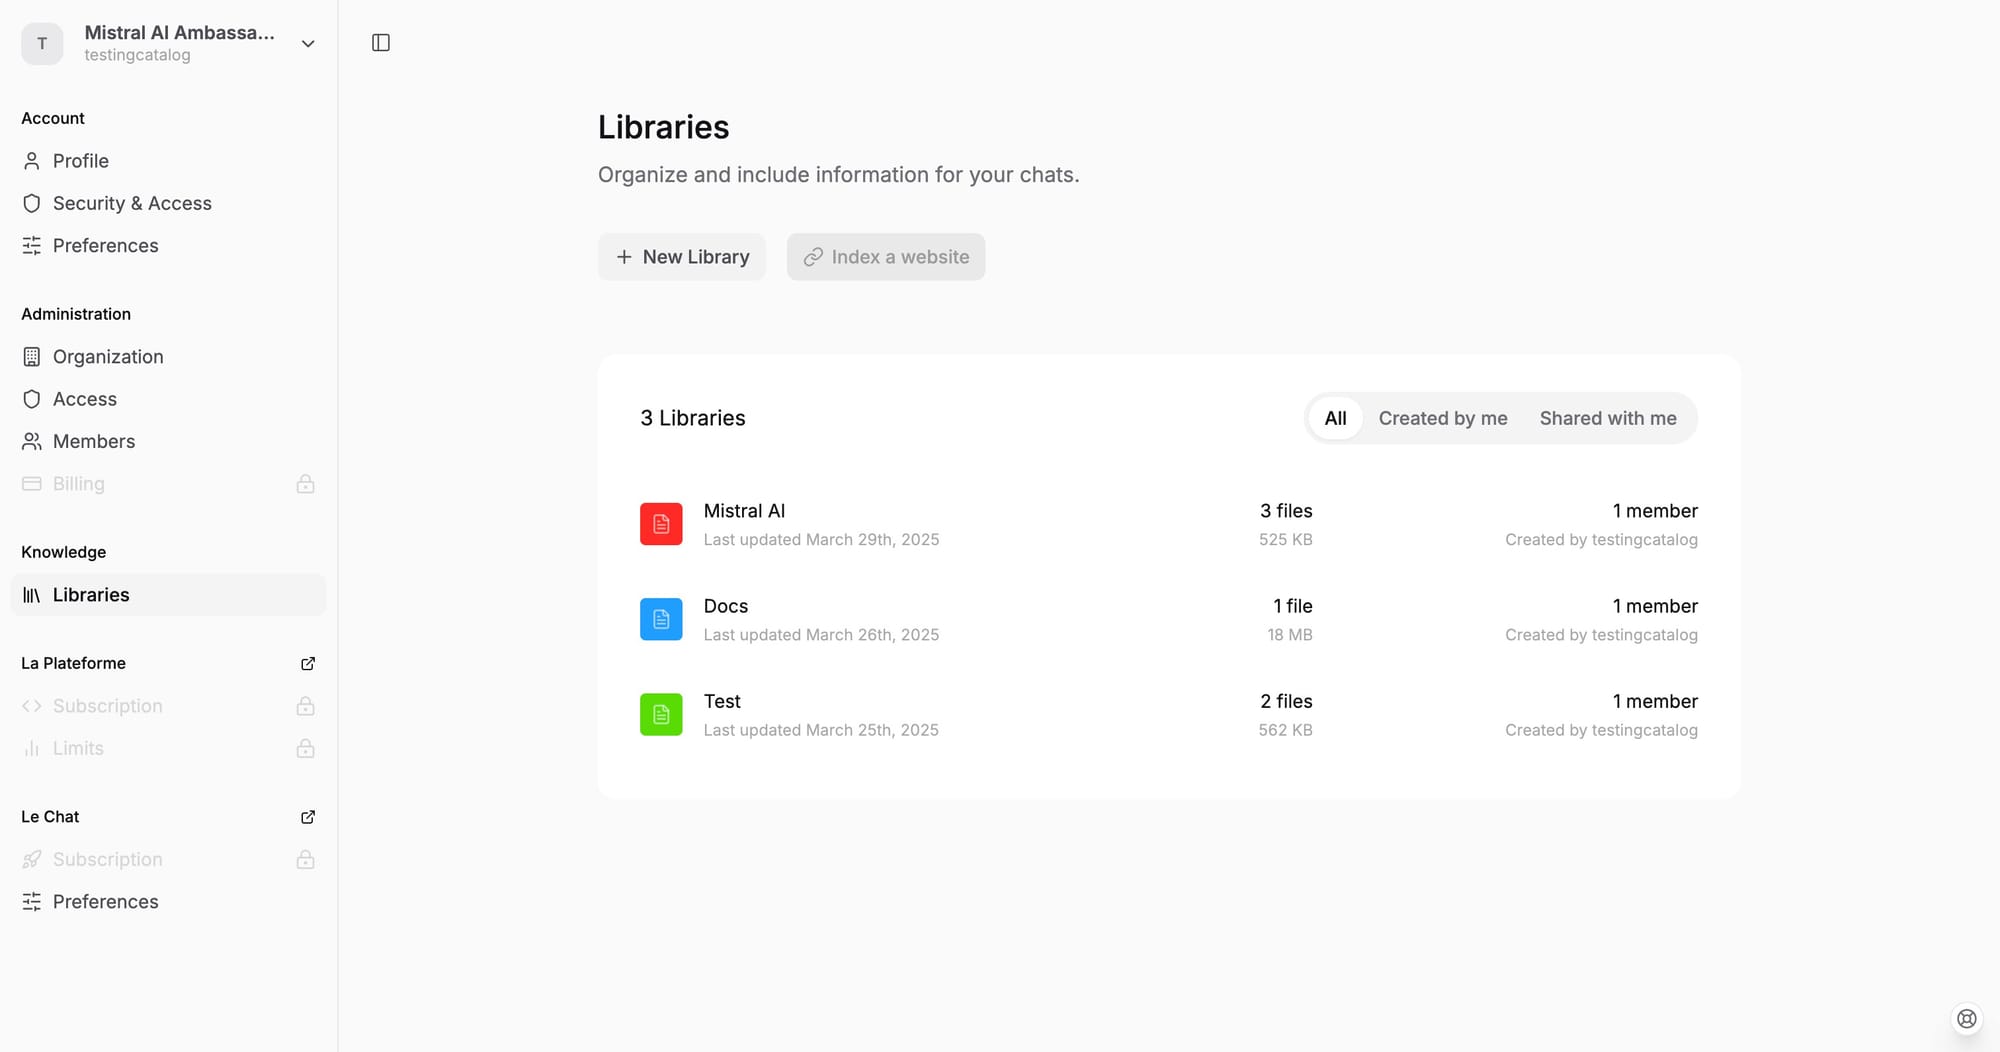Click the 1 member label for Docs

tap(1655, 606)
